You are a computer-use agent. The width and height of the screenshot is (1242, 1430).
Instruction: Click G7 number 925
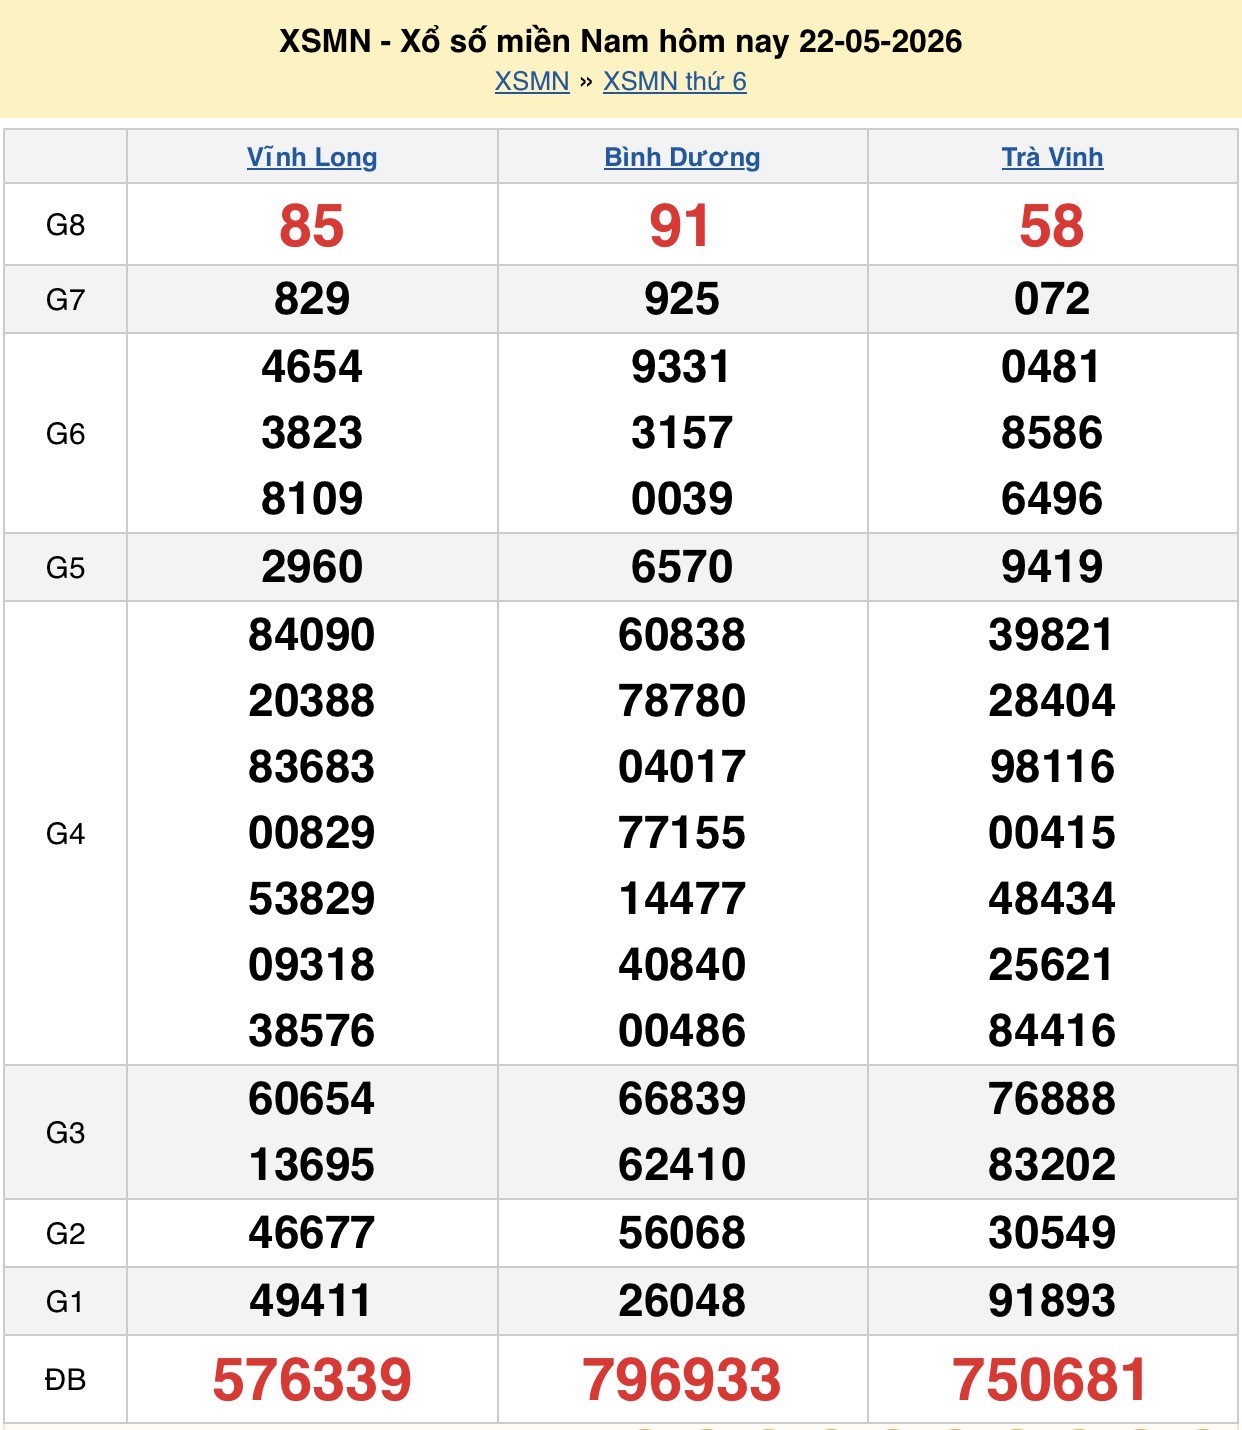682,299
